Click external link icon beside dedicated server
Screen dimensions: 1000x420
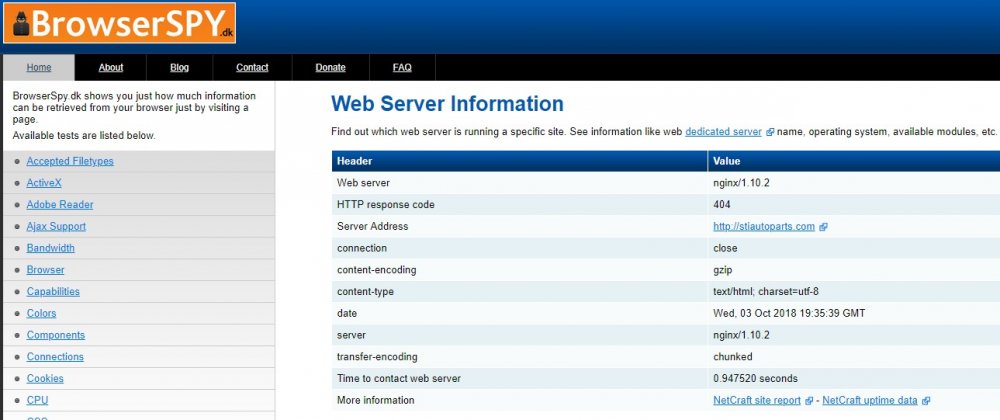(770, 132)
